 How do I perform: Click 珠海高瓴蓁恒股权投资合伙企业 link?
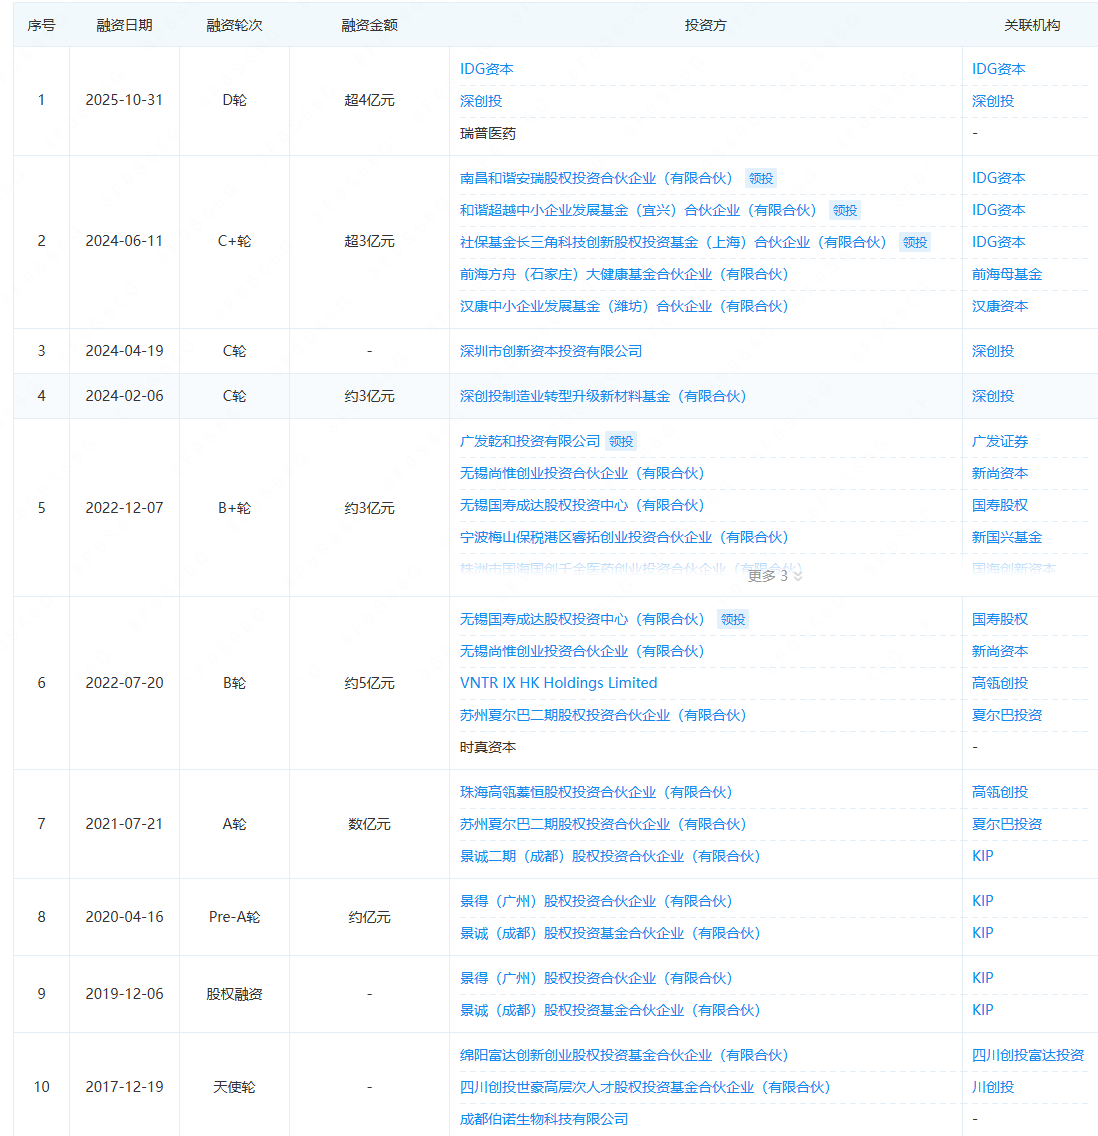(x=596, y=792)
